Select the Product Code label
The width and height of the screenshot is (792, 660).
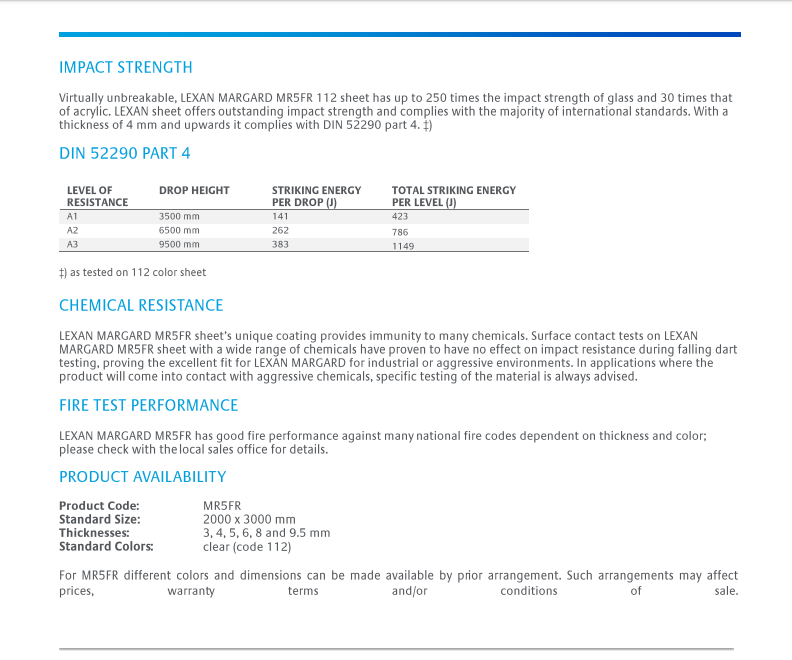pyautogui.click(x=99, y=506)
